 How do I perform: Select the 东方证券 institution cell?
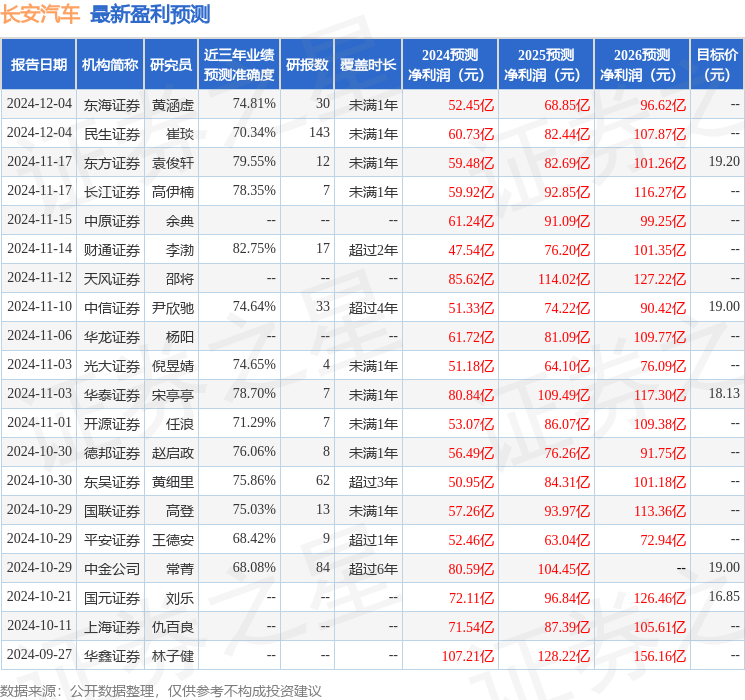click(112, 163)
